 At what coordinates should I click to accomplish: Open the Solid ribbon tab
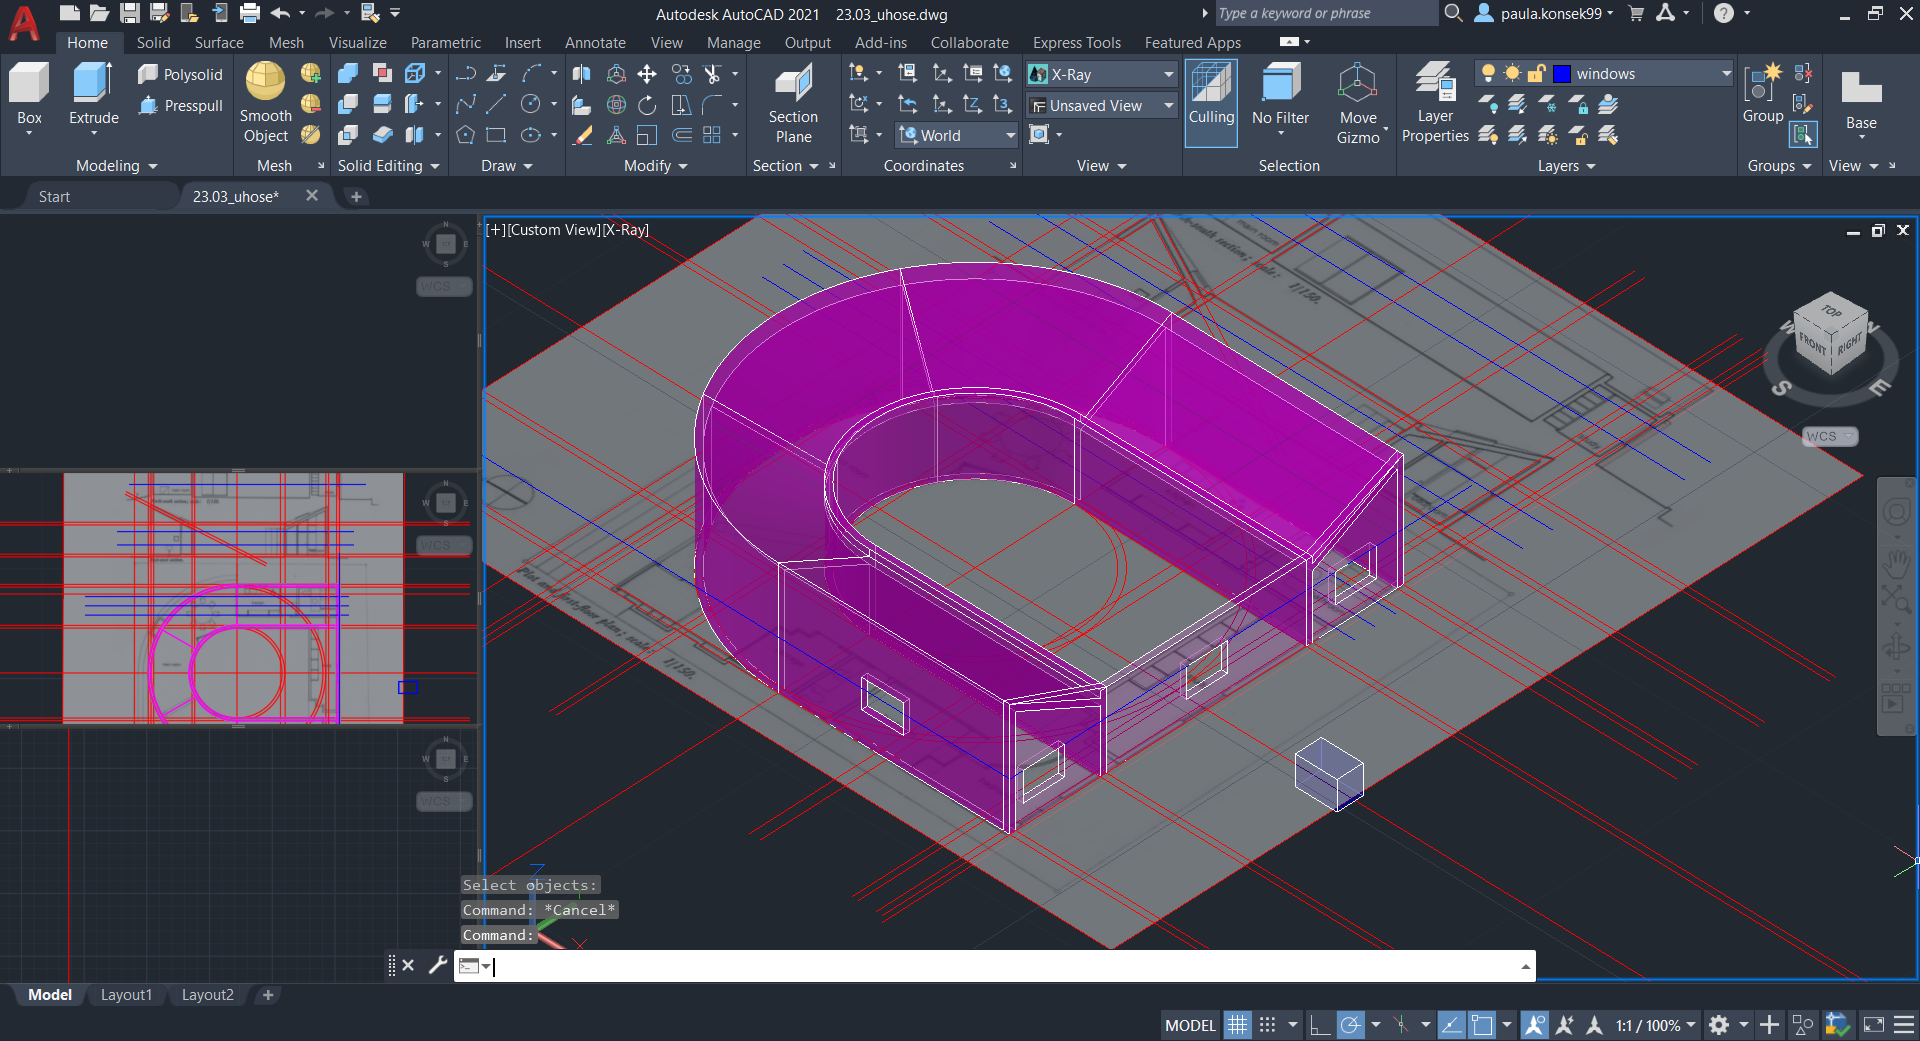click(x=153, y=43)
